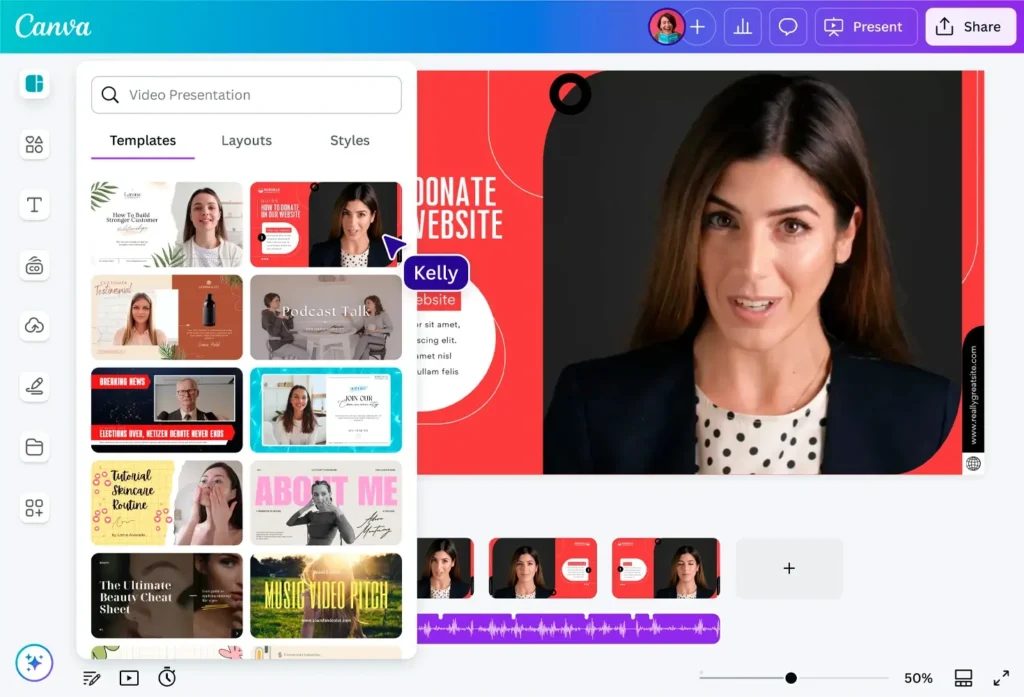Open the clip duration timer
This screenshot has width=1024, height=697.
(x=166, y=677)
